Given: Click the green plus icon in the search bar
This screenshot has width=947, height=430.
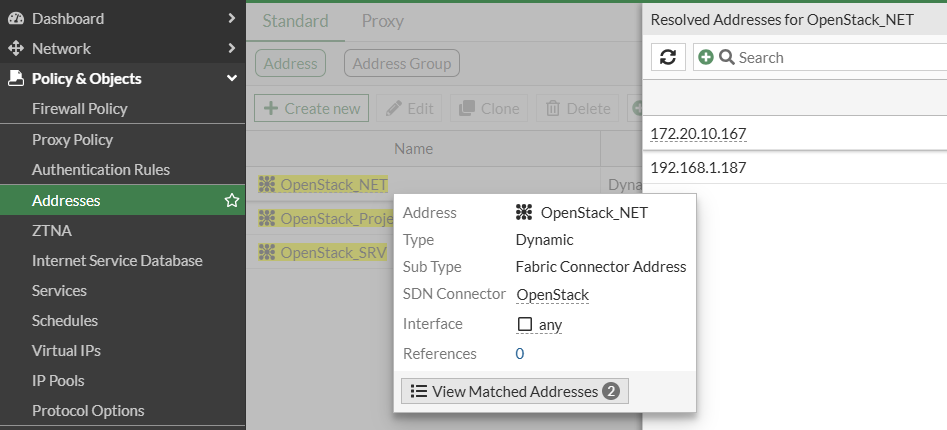Looking at the screenshot, I should (x=705, y=57).
